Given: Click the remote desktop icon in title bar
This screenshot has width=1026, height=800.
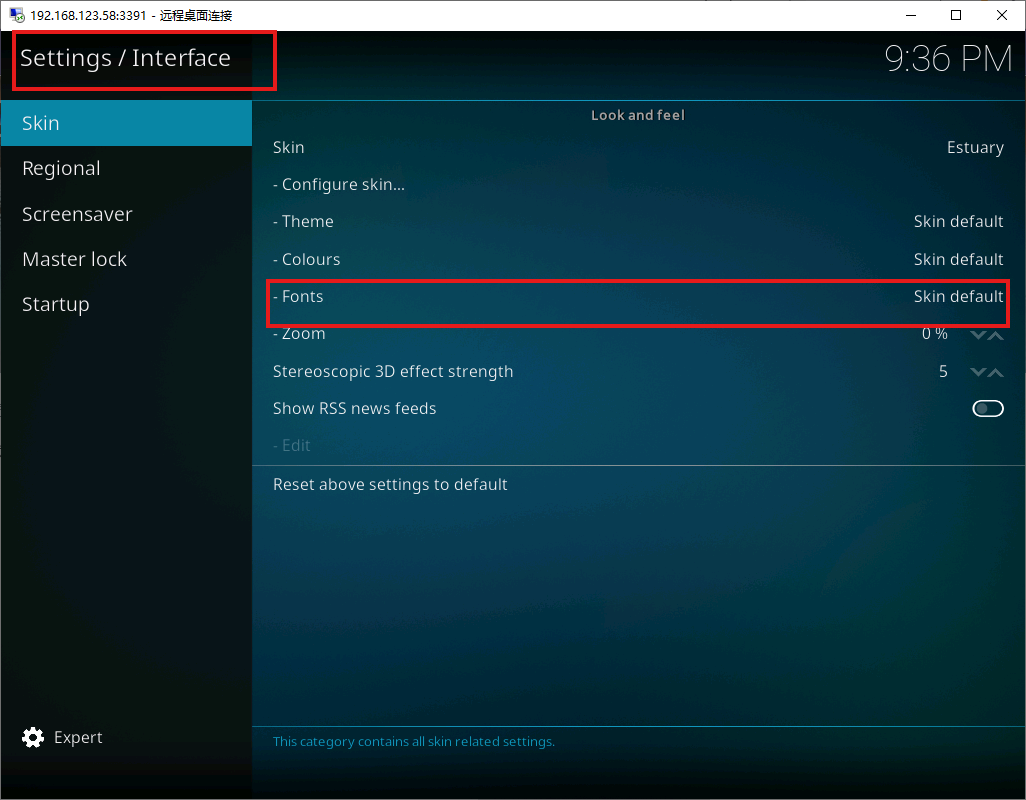Looking at the screenshot, I should (x=16, y=15).
